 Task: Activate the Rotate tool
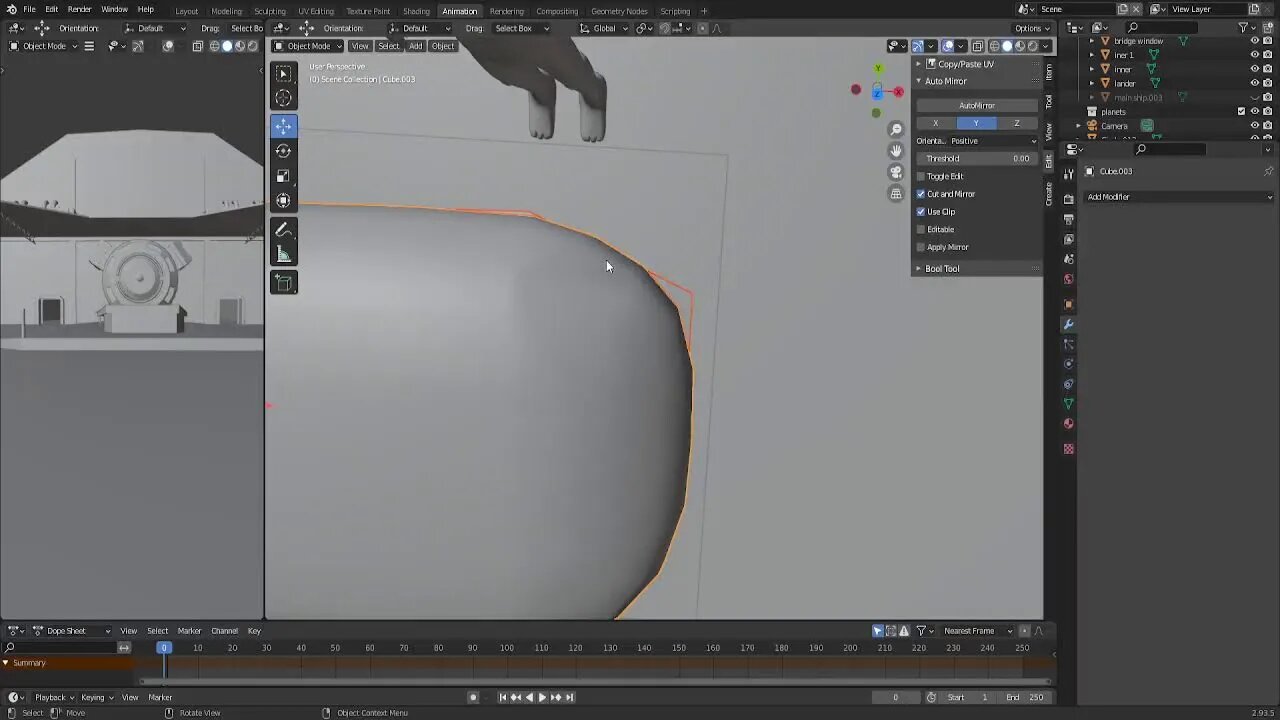pyautogui.click(x=284, y=151)
